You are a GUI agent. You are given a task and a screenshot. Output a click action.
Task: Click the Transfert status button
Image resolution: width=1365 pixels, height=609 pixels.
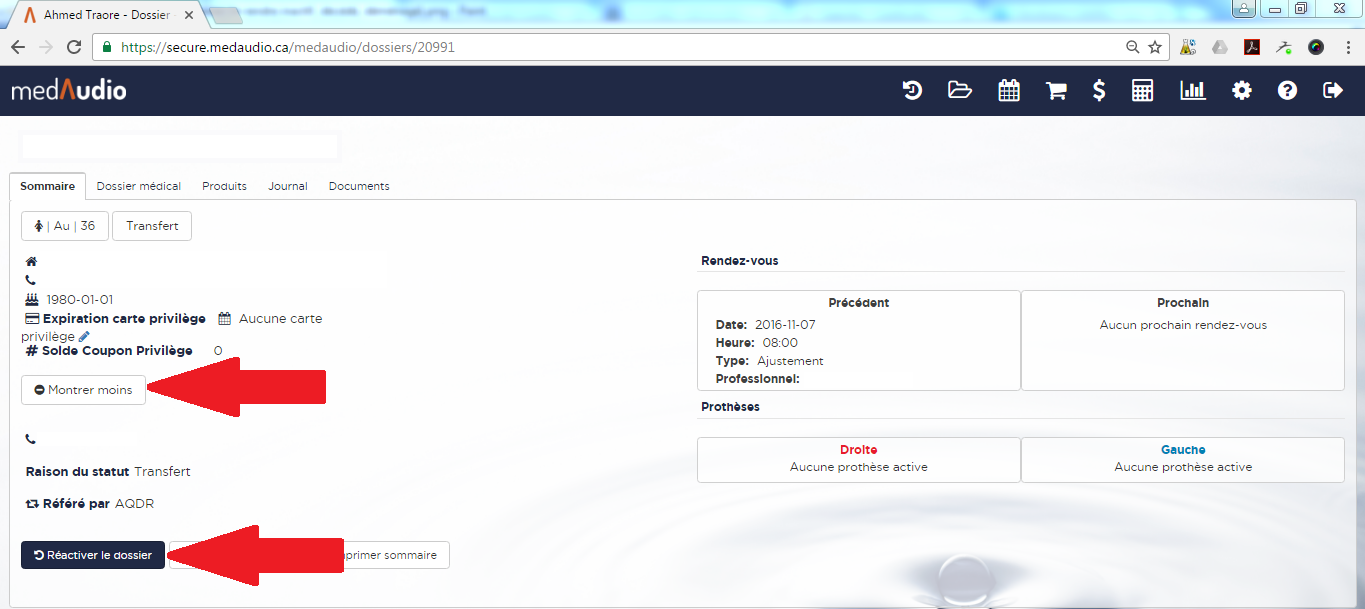pos(152,226)
